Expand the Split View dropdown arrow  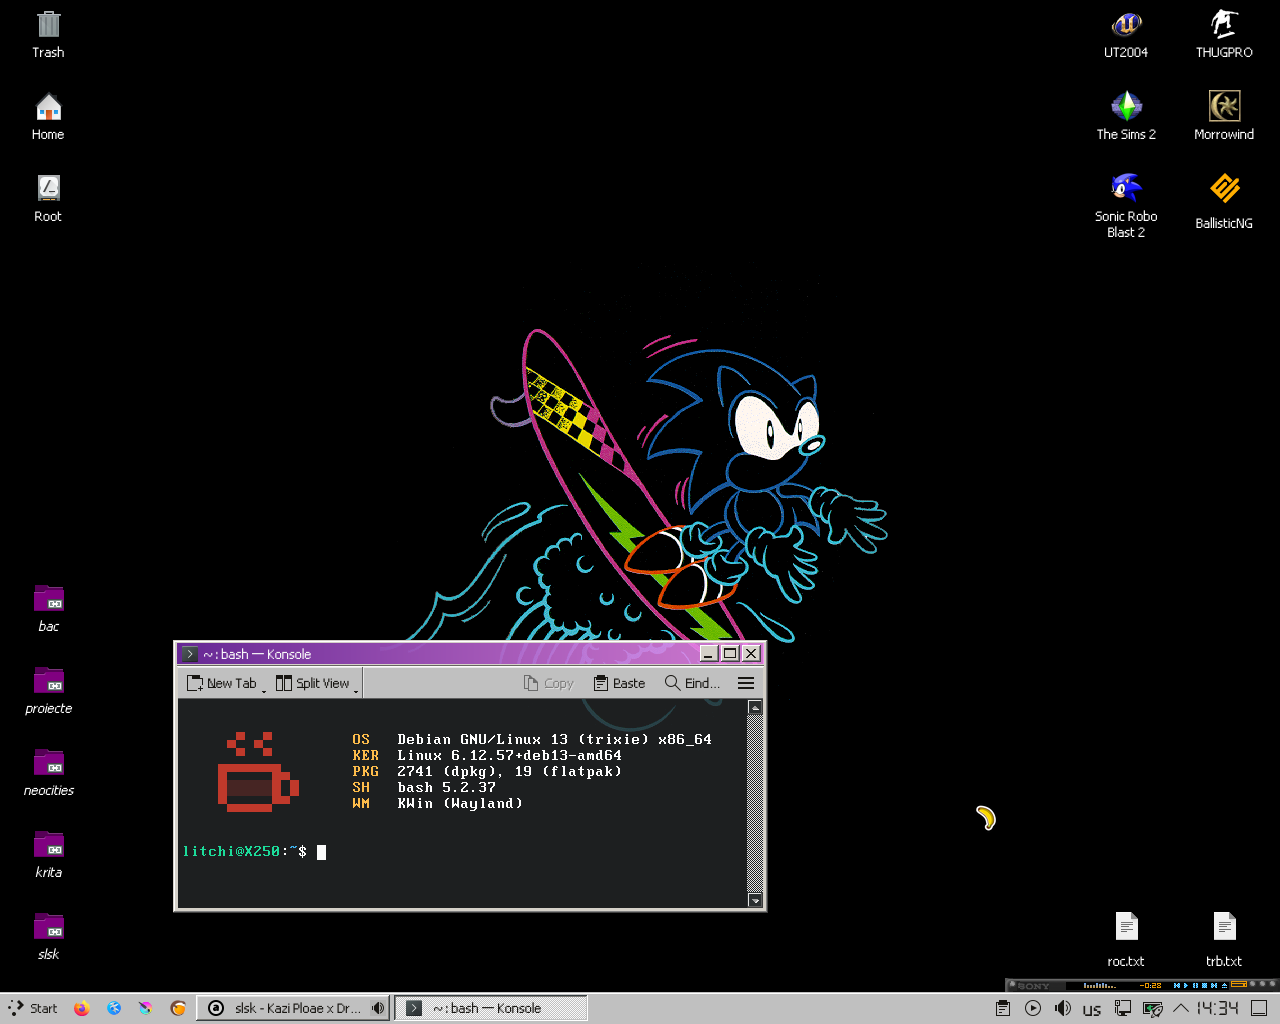point(356,689)
